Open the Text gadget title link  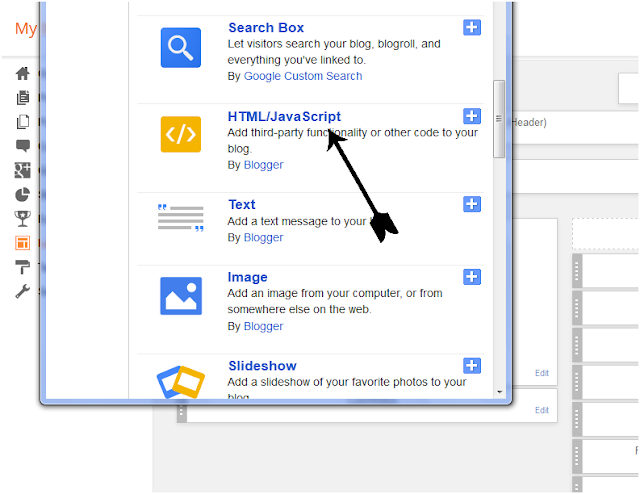(242, 205)
